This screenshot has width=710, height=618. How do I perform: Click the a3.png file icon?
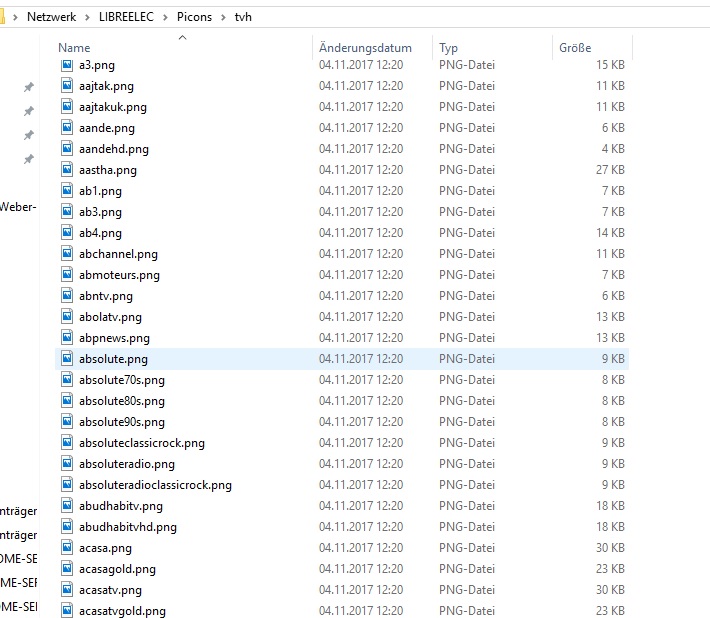point(67,65)
